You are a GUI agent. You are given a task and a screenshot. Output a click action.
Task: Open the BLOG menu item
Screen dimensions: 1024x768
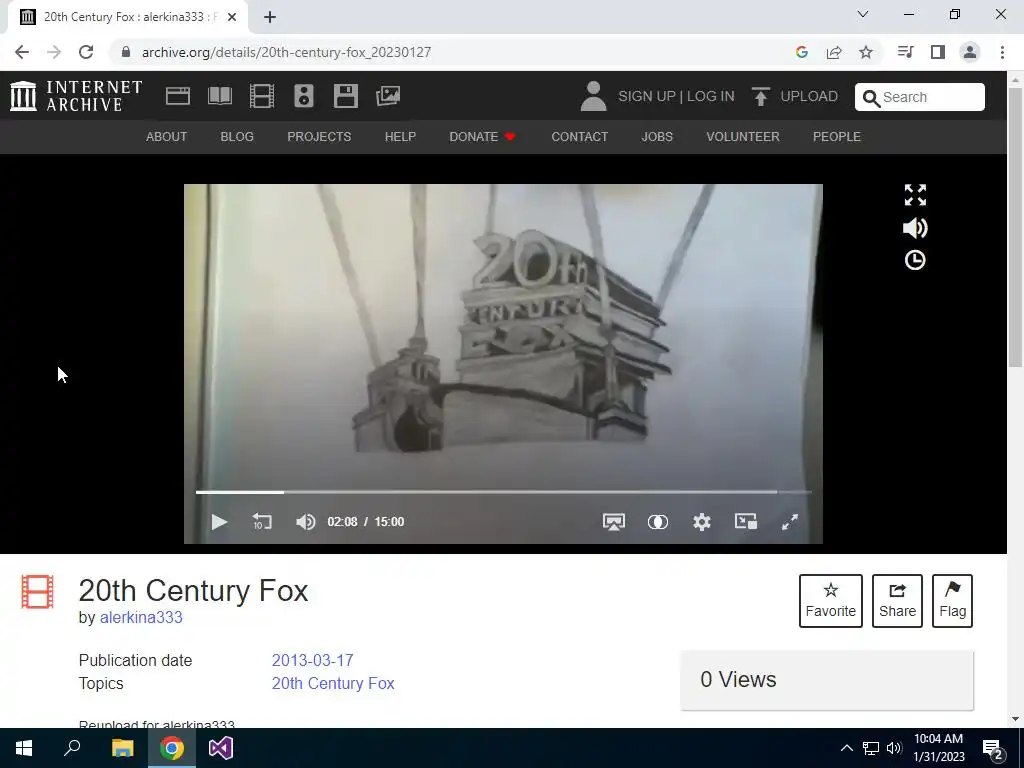(237, 136)
